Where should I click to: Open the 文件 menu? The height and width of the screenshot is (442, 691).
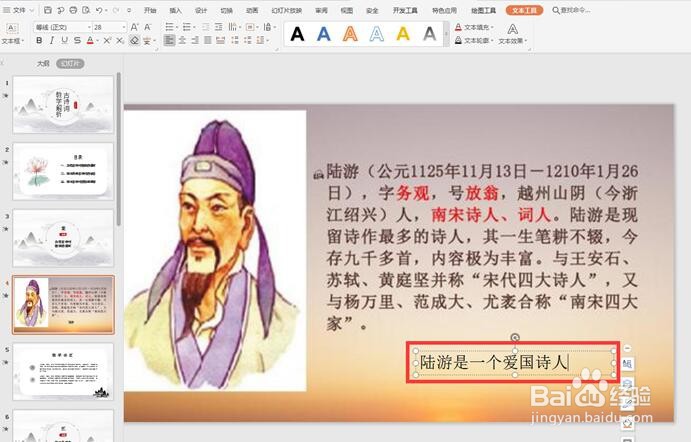click(18, 10)
